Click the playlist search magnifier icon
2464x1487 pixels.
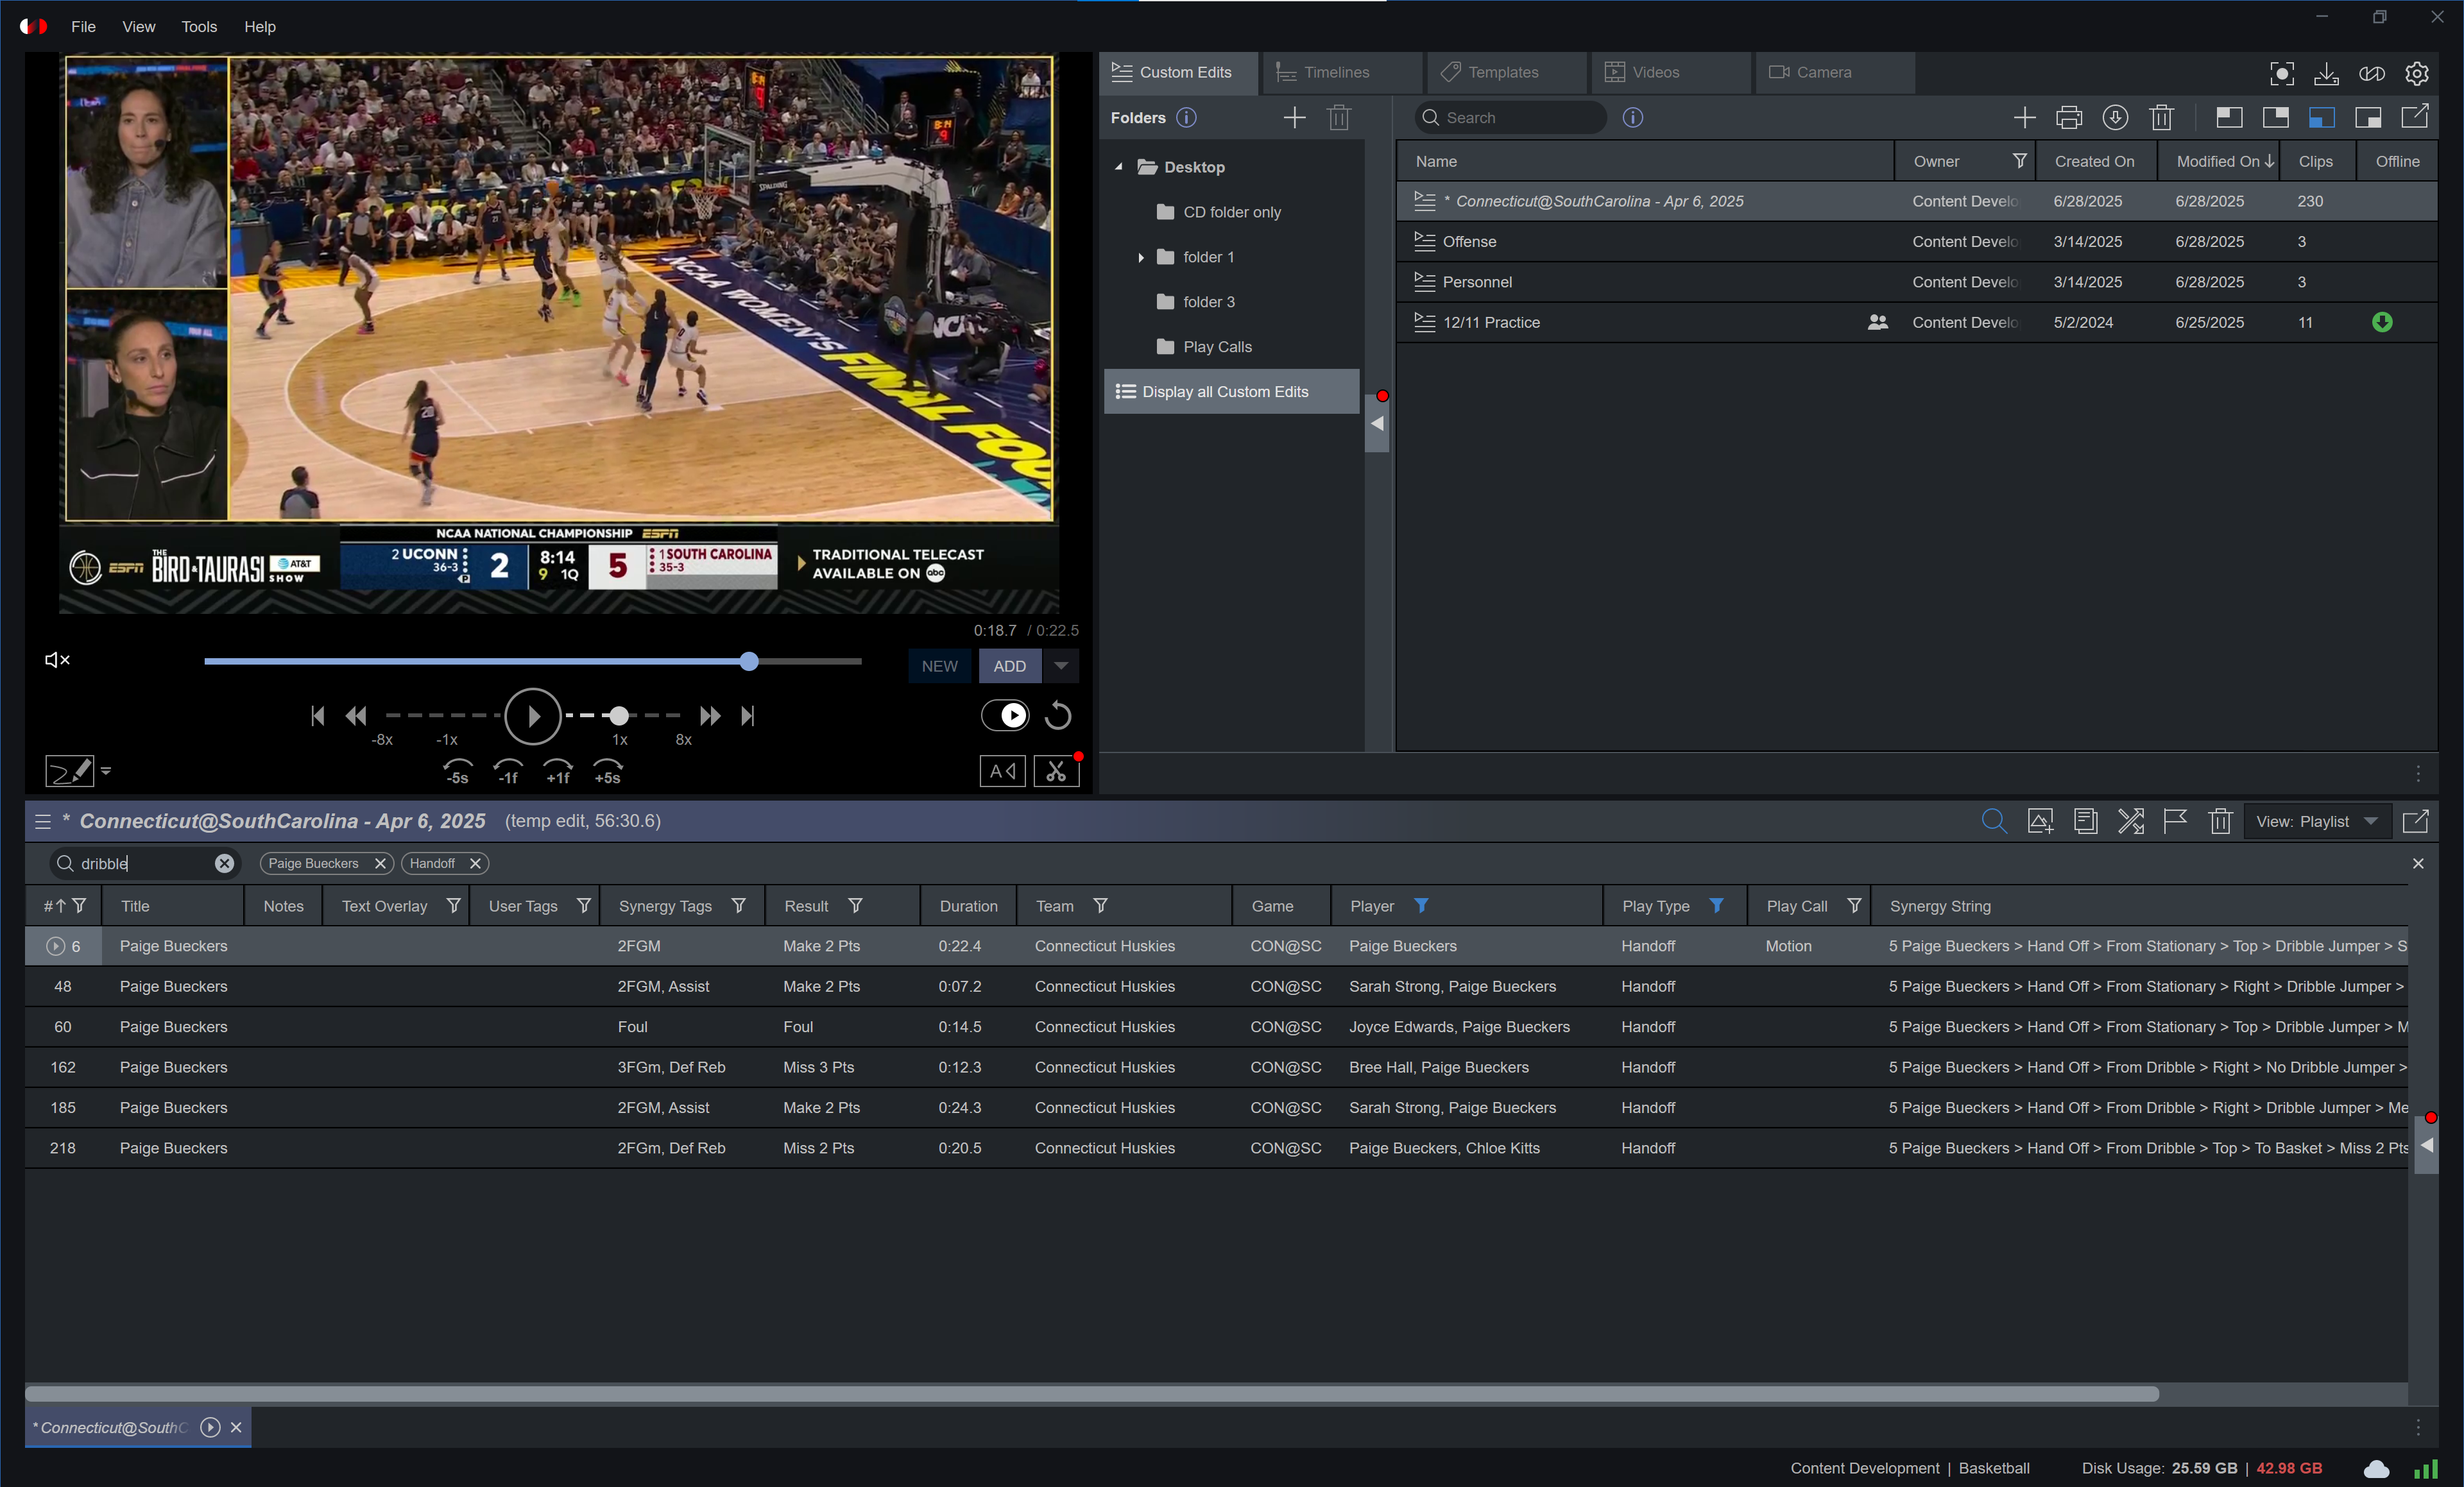1994,821
